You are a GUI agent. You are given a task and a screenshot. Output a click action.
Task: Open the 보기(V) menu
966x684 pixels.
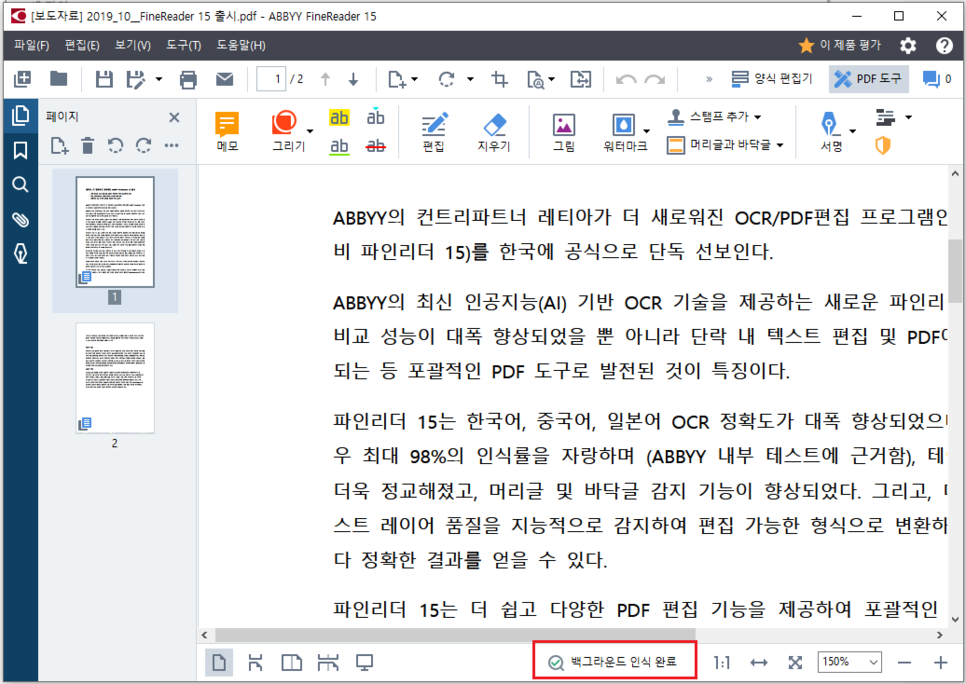[132, 45]
